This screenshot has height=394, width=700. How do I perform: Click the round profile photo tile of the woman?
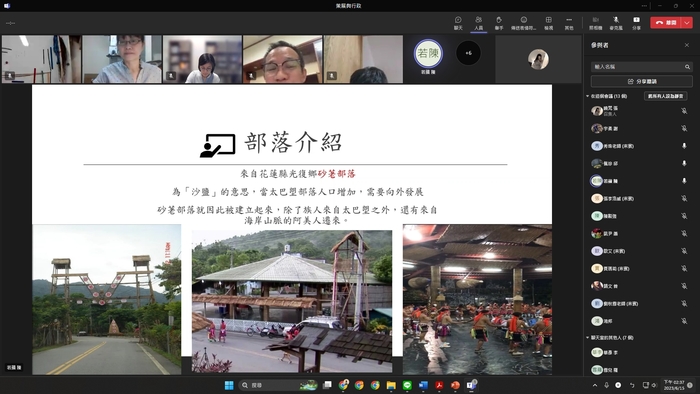[538, 59]
